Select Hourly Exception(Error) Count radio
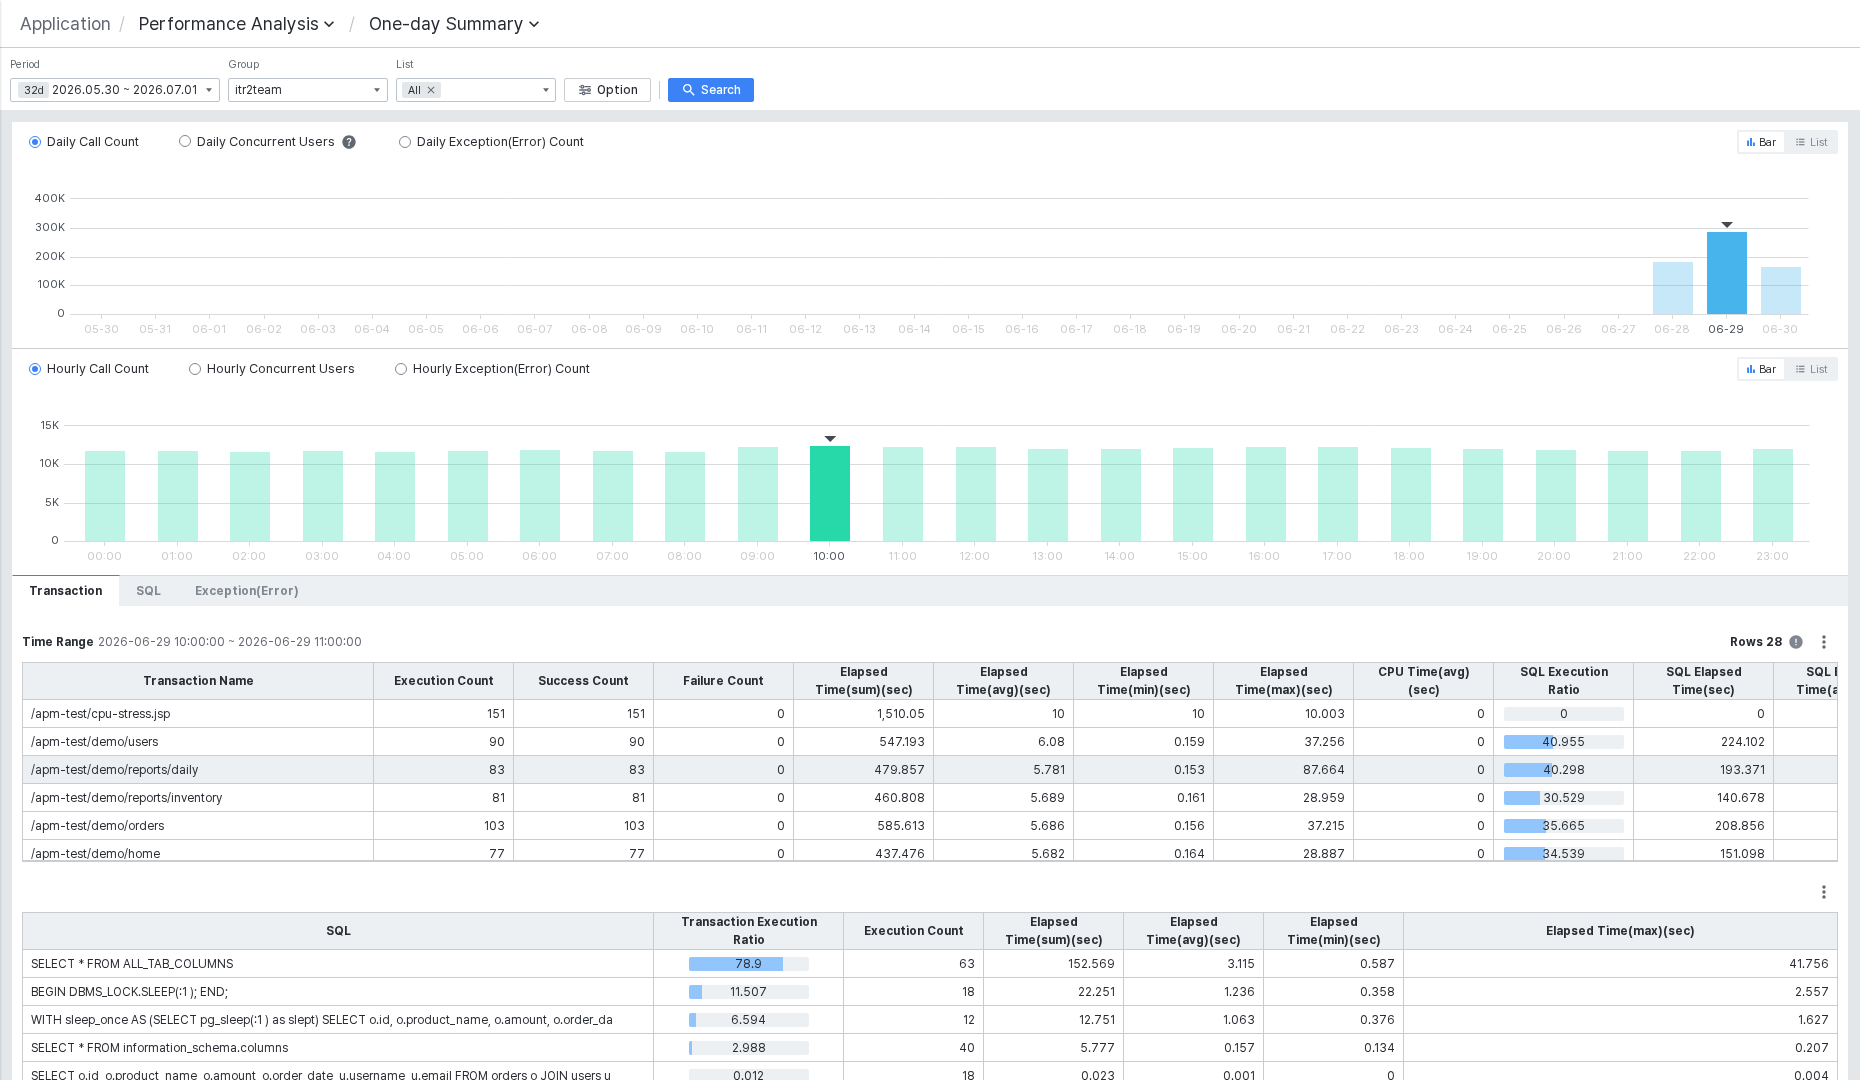This screenshot has height=1080, width=1860. 401,369
